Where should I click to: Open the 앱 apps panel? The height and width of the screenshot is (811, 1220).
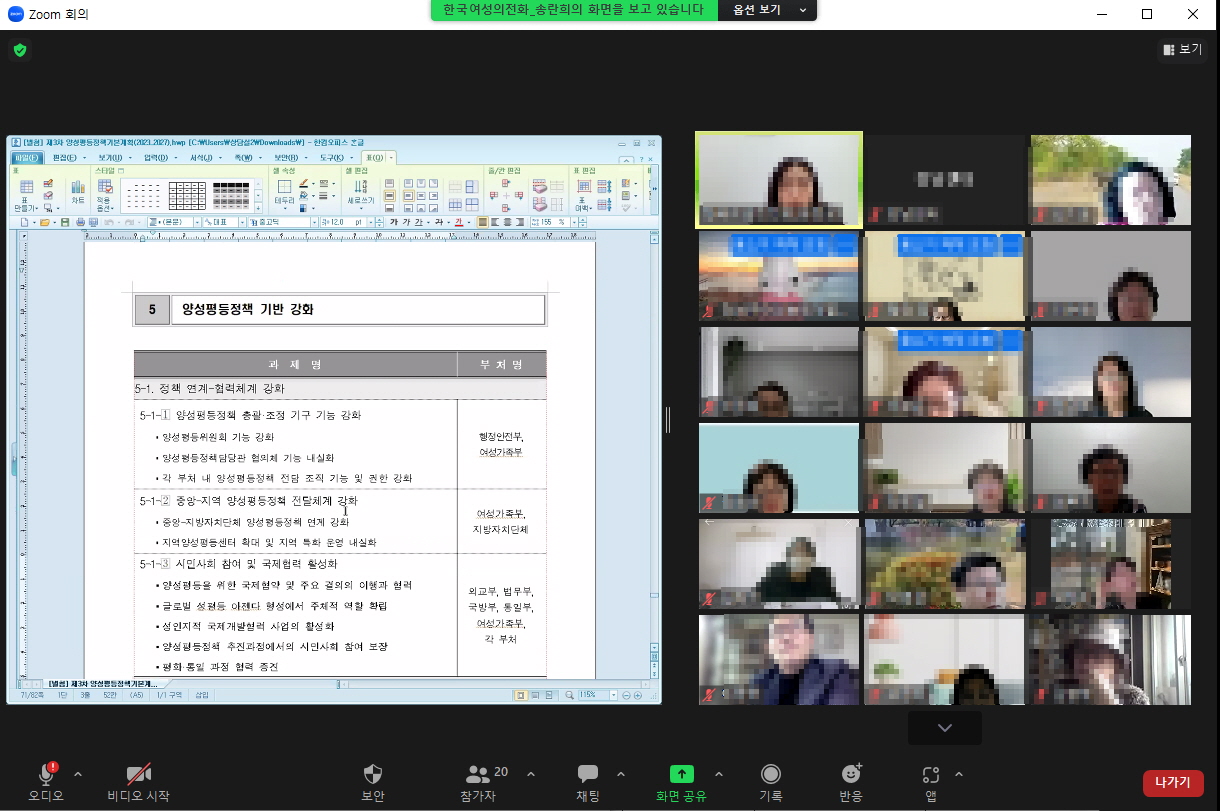pyautogui.click(x=931, y=775)
